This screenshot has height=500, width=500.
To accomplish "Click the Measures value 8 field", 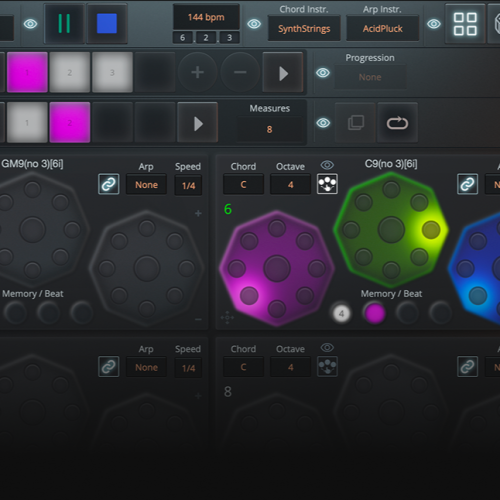I will 269,129.
